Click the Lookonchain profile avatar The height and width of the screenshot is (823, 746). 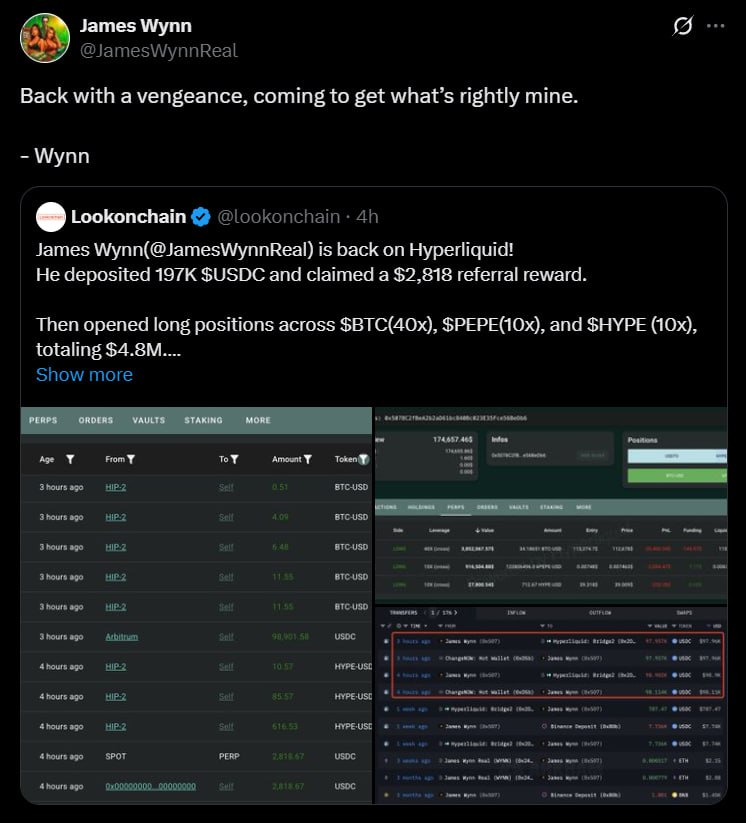(50, 217)
